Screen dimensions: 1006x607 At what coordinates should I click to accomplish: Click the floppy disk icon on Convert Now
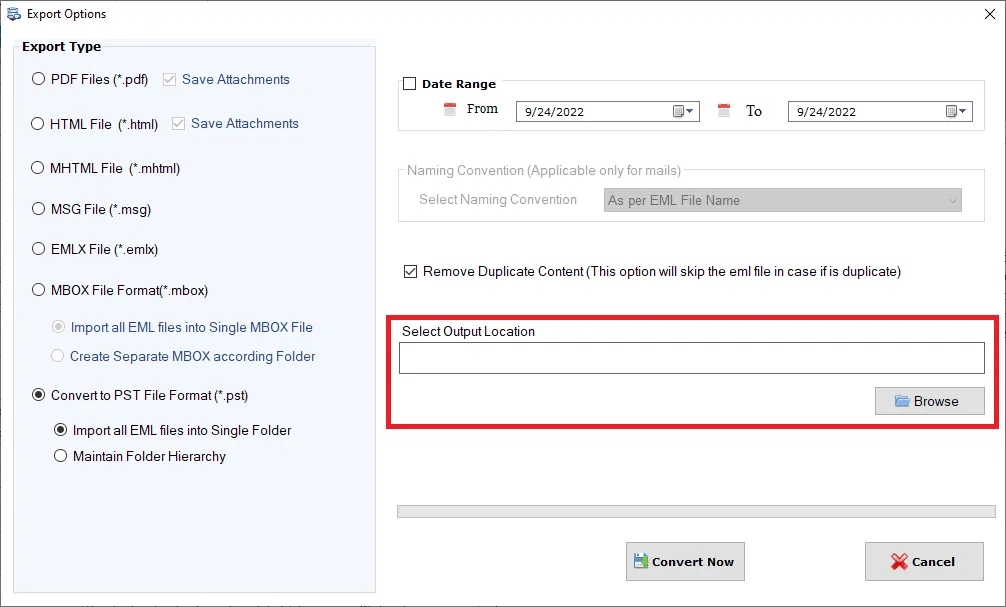click(x=641, y=561)
